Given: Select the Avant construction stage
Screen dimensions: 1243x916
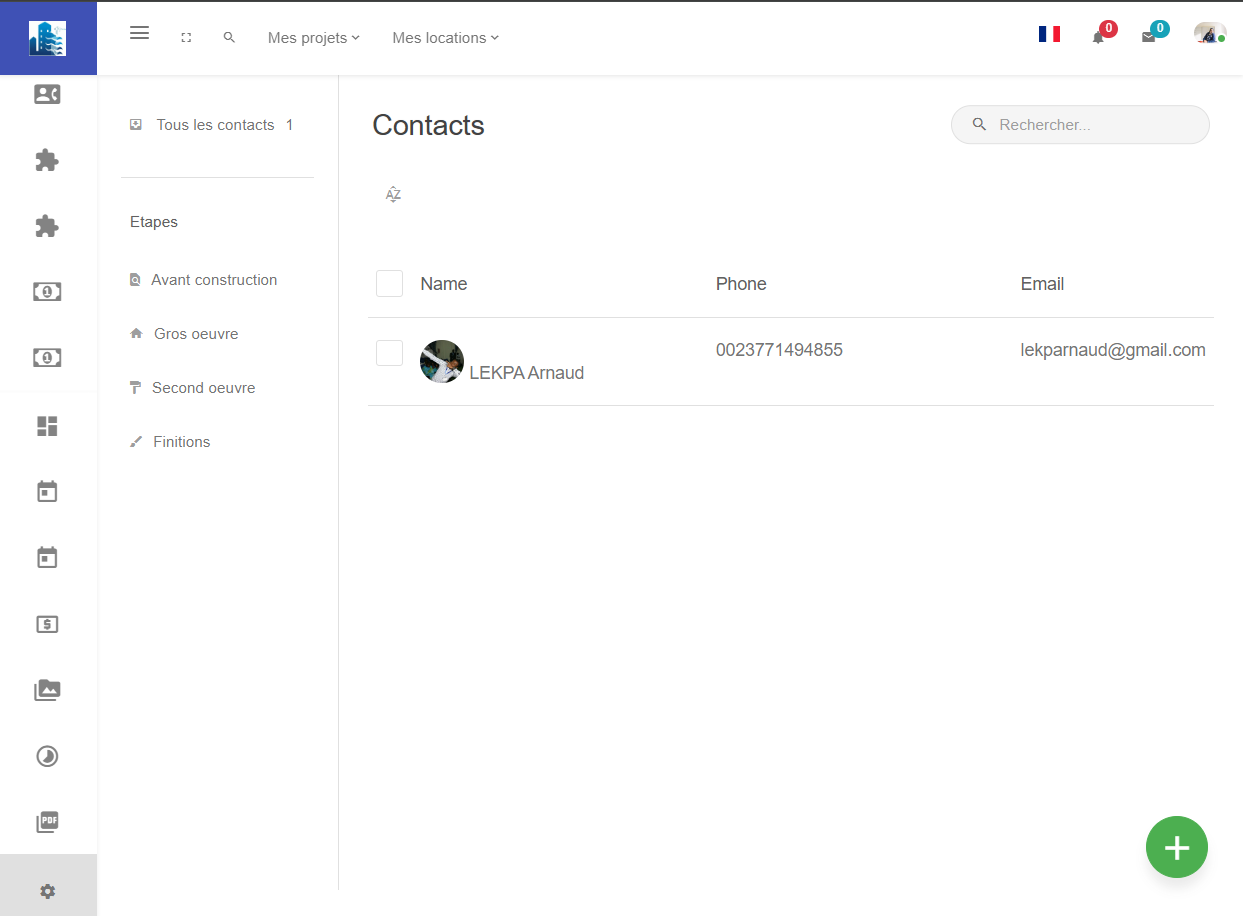Looking at the screenshot, I should 213,280.
